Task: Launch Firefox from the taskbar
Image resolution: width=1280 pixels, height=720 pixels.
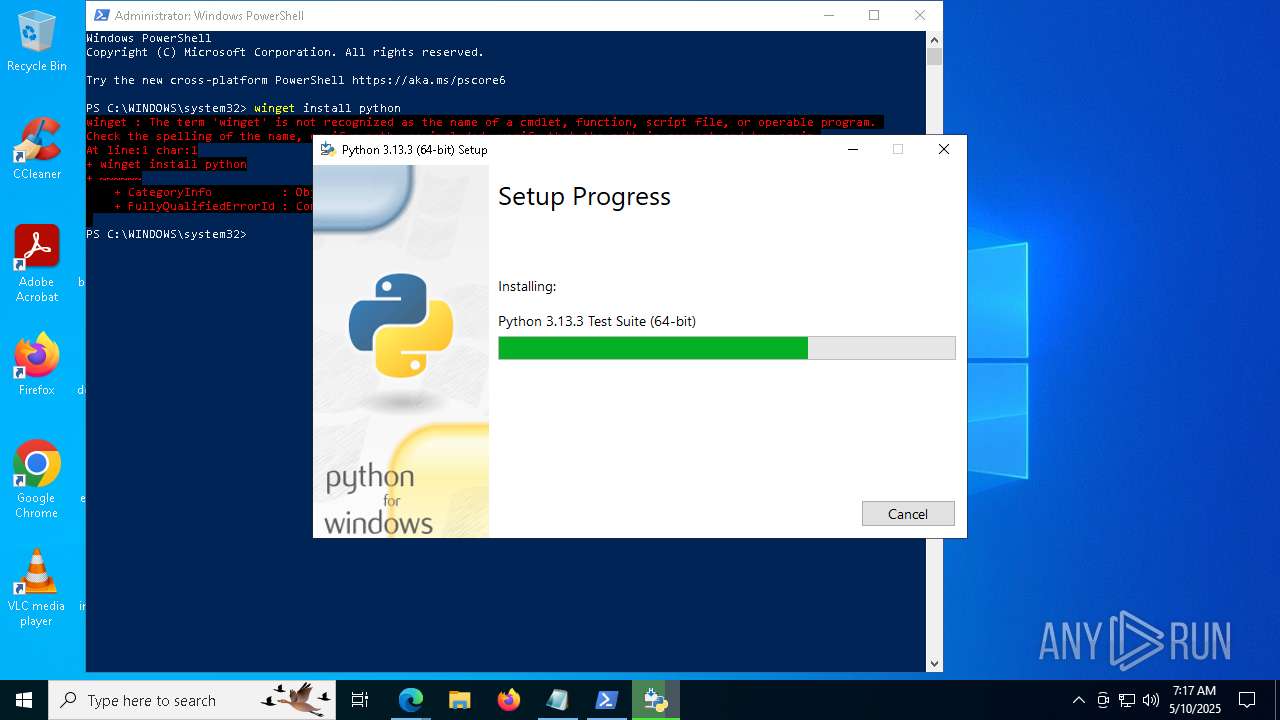Action: click(x=508, y=700)
